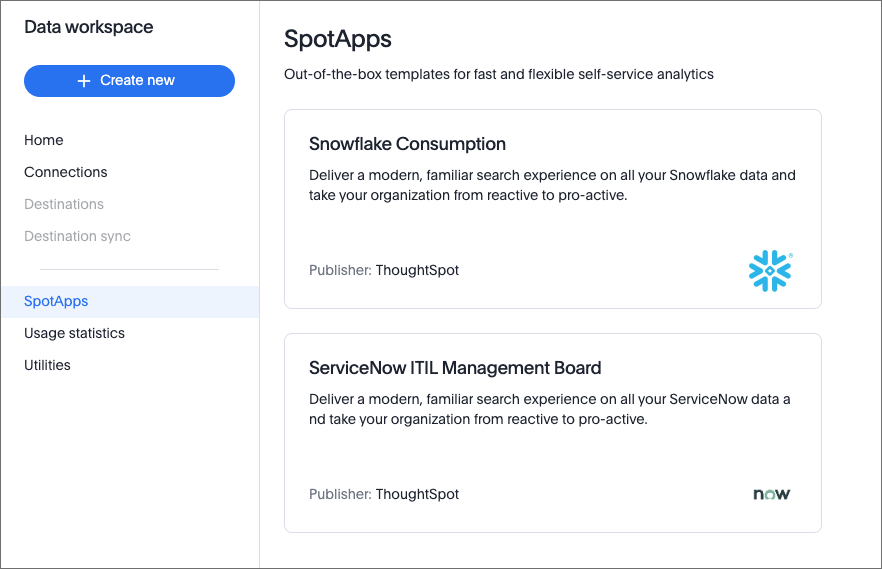Viewport: 882px width, 569px height.
Task: Go to Connections in the sidebar
Action: coord(66,172)
